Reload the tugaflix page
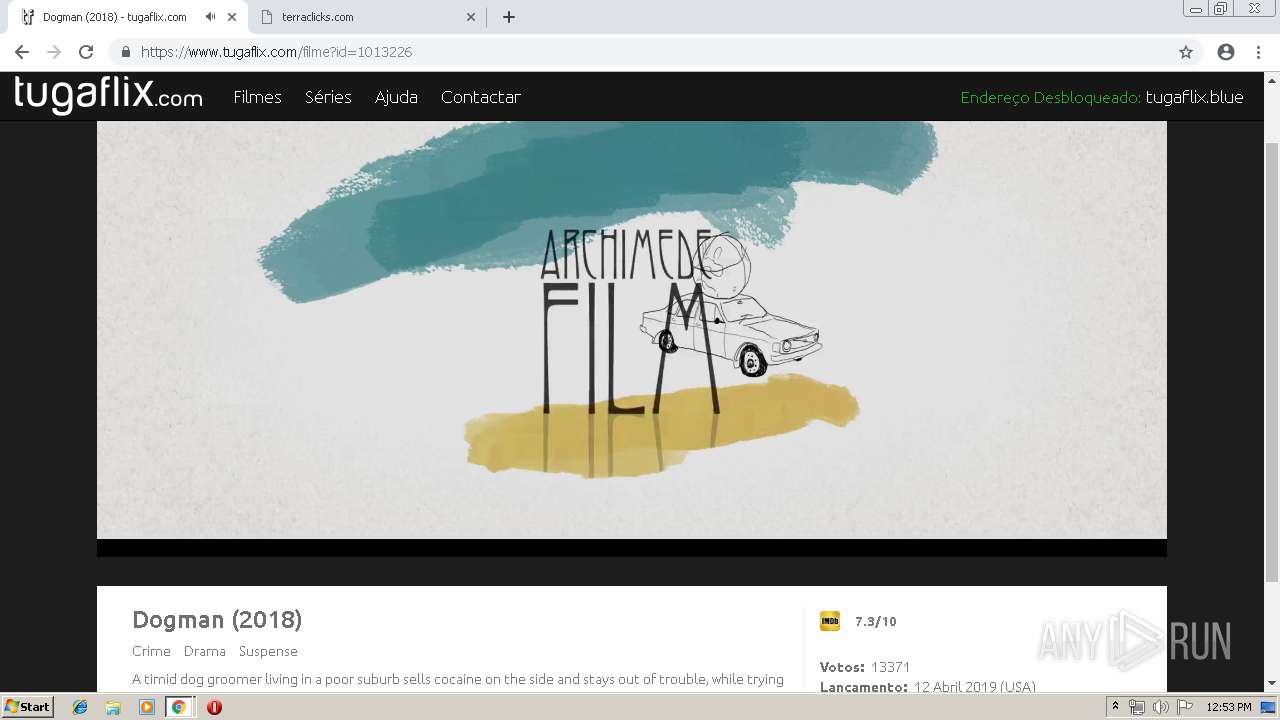The width and height of the screenshot is (1280, 720). pyautogui.click(x=86, y=52)
